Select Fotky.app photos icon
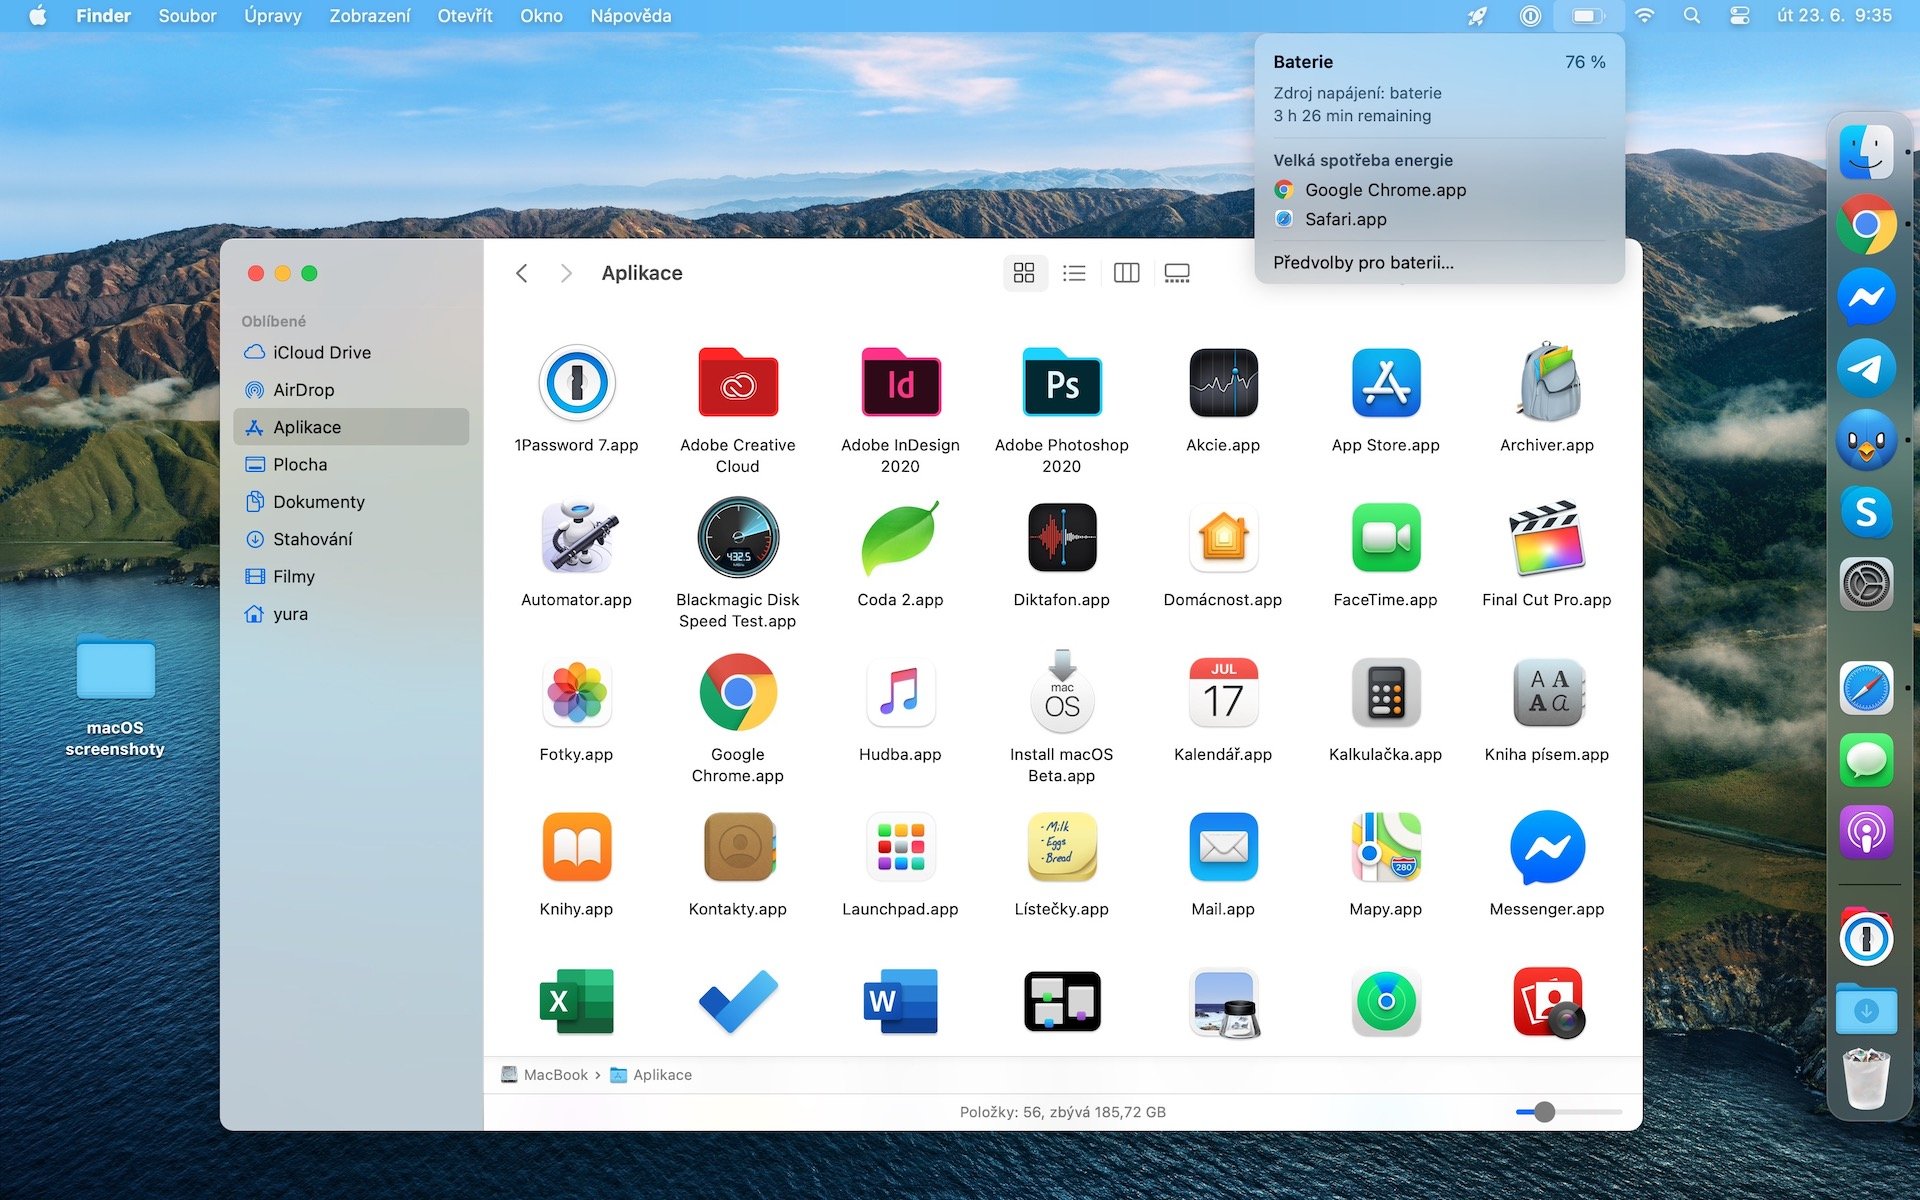 (576, 692)
